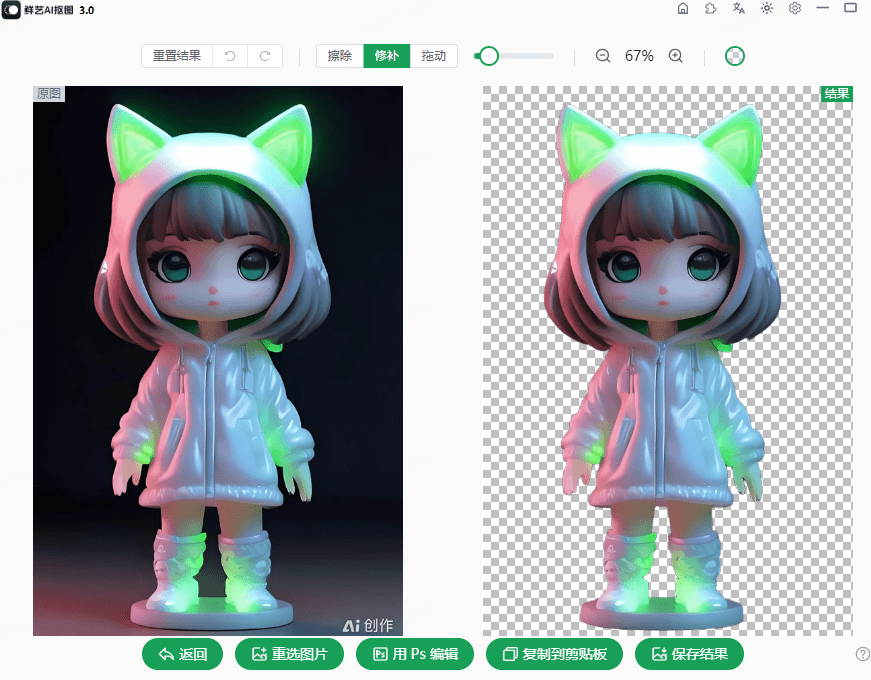This screenshot has height=680, width=871.
Task: Click the redo arrow icon
Action: click(265, 56)
